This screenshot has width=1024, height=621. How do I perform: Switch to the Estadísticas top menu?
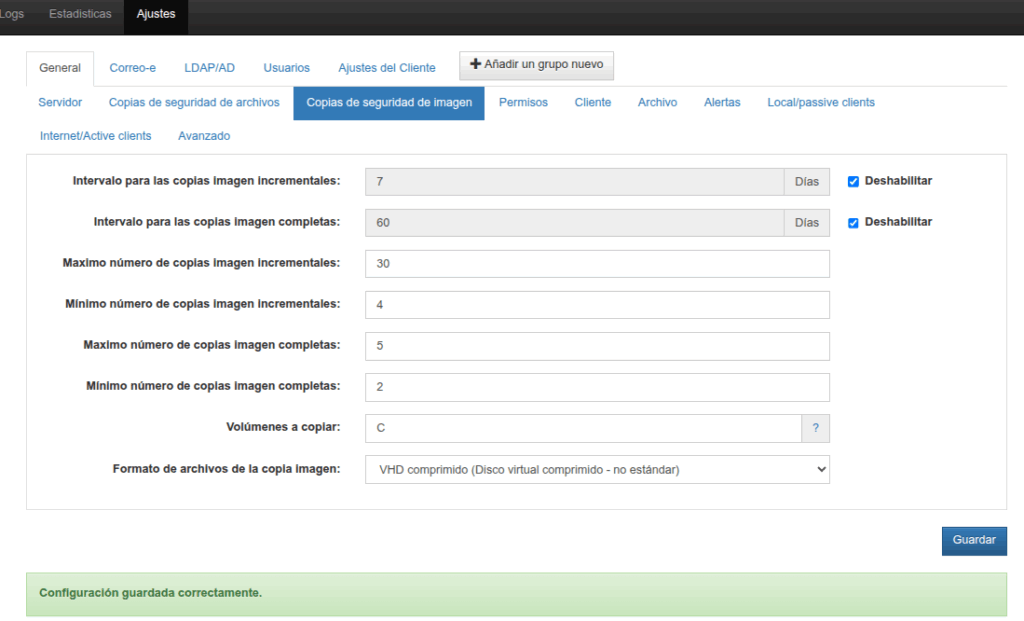(80, 14)
